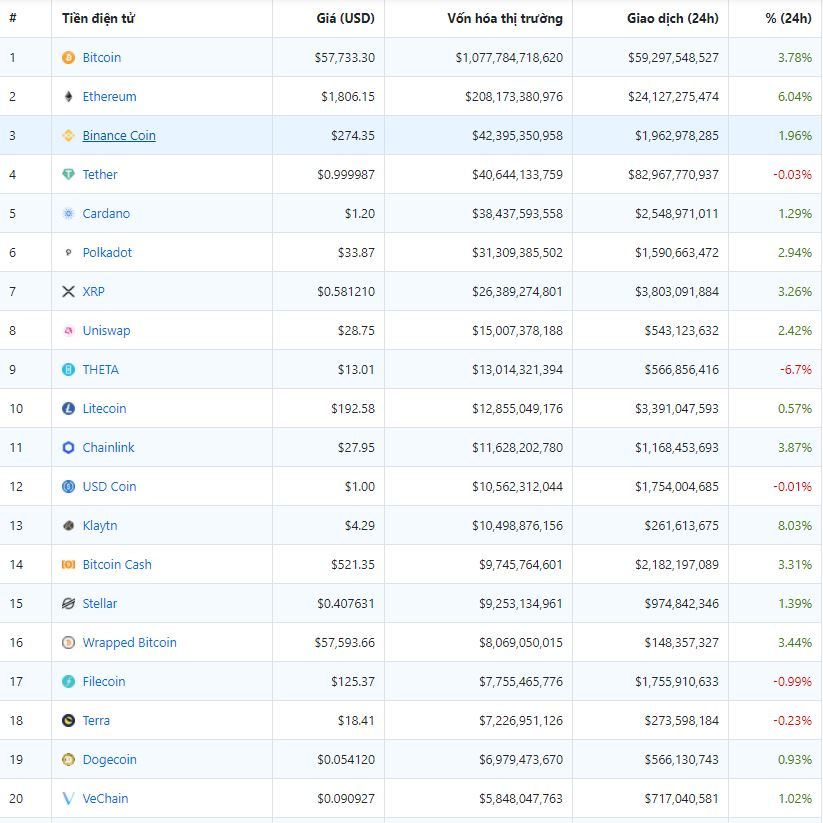The width and height of the screenshot is (823, 823).
Task: Open the Bitcoin link
Action: (102, 57)
